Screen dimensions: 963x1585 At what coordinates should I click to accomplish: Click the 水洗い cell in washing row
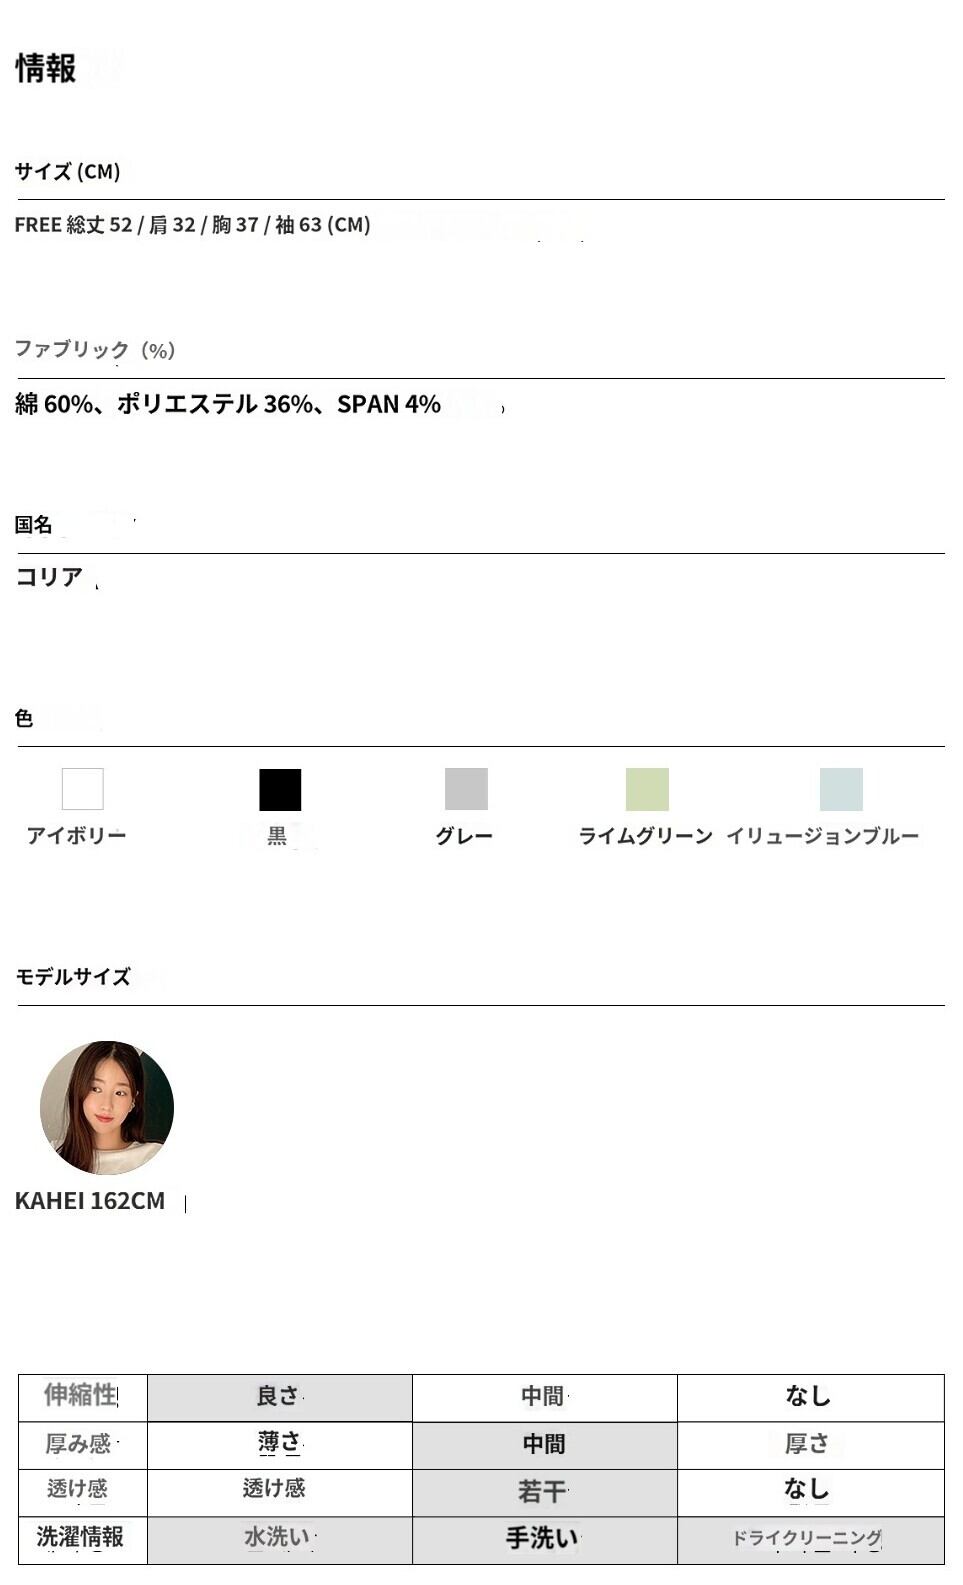coord(279,1538)
